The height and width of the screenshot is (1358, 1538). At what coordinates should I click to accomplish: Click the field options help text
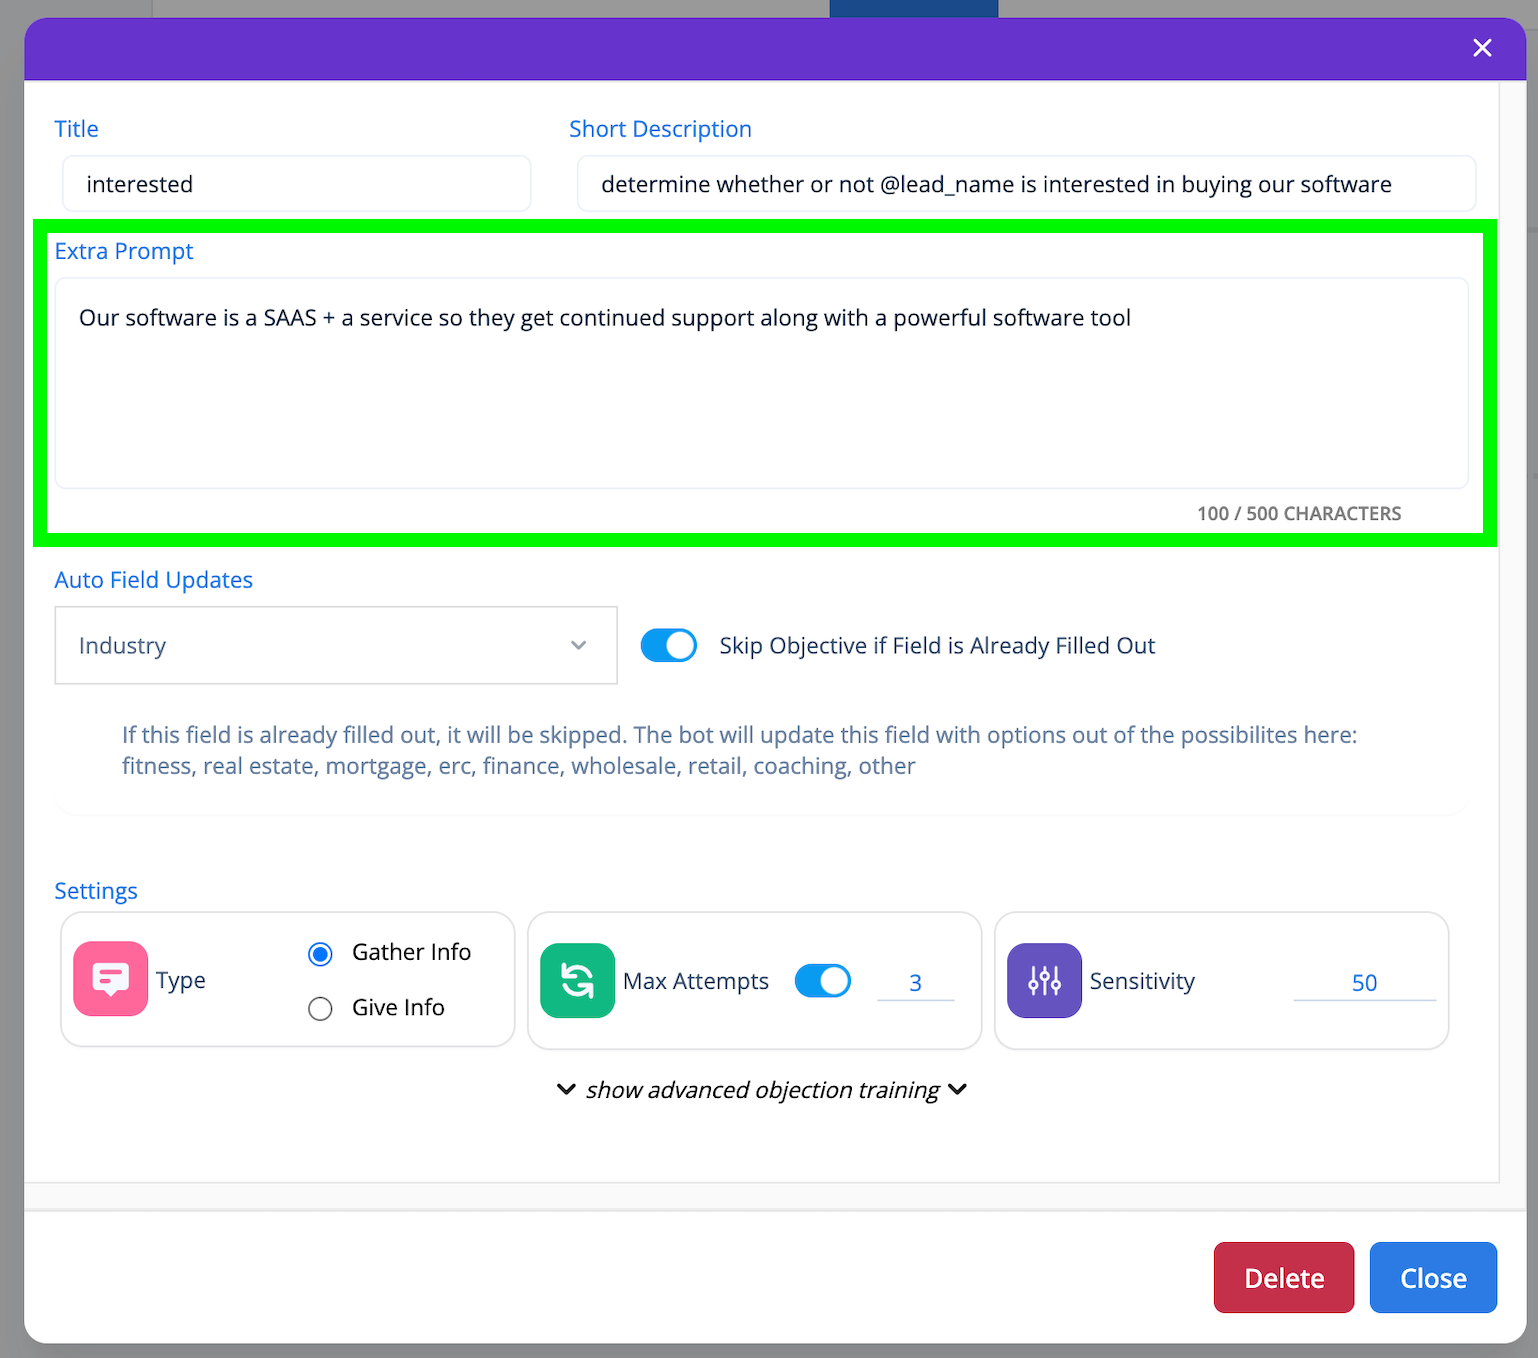(740, 750)
